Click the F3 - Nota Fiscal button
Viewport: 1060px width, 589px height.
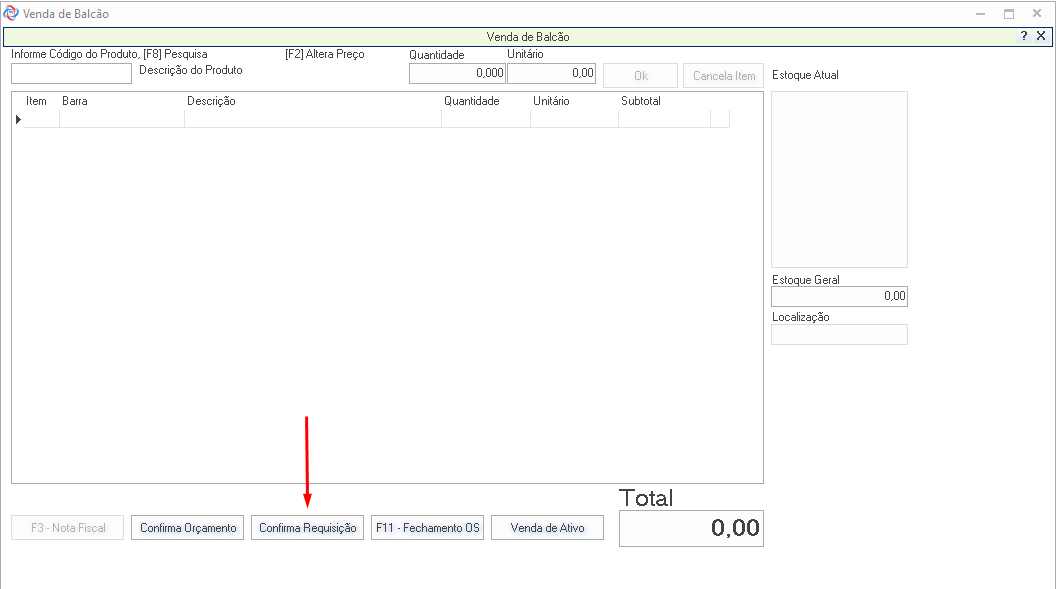click(67, 528)
